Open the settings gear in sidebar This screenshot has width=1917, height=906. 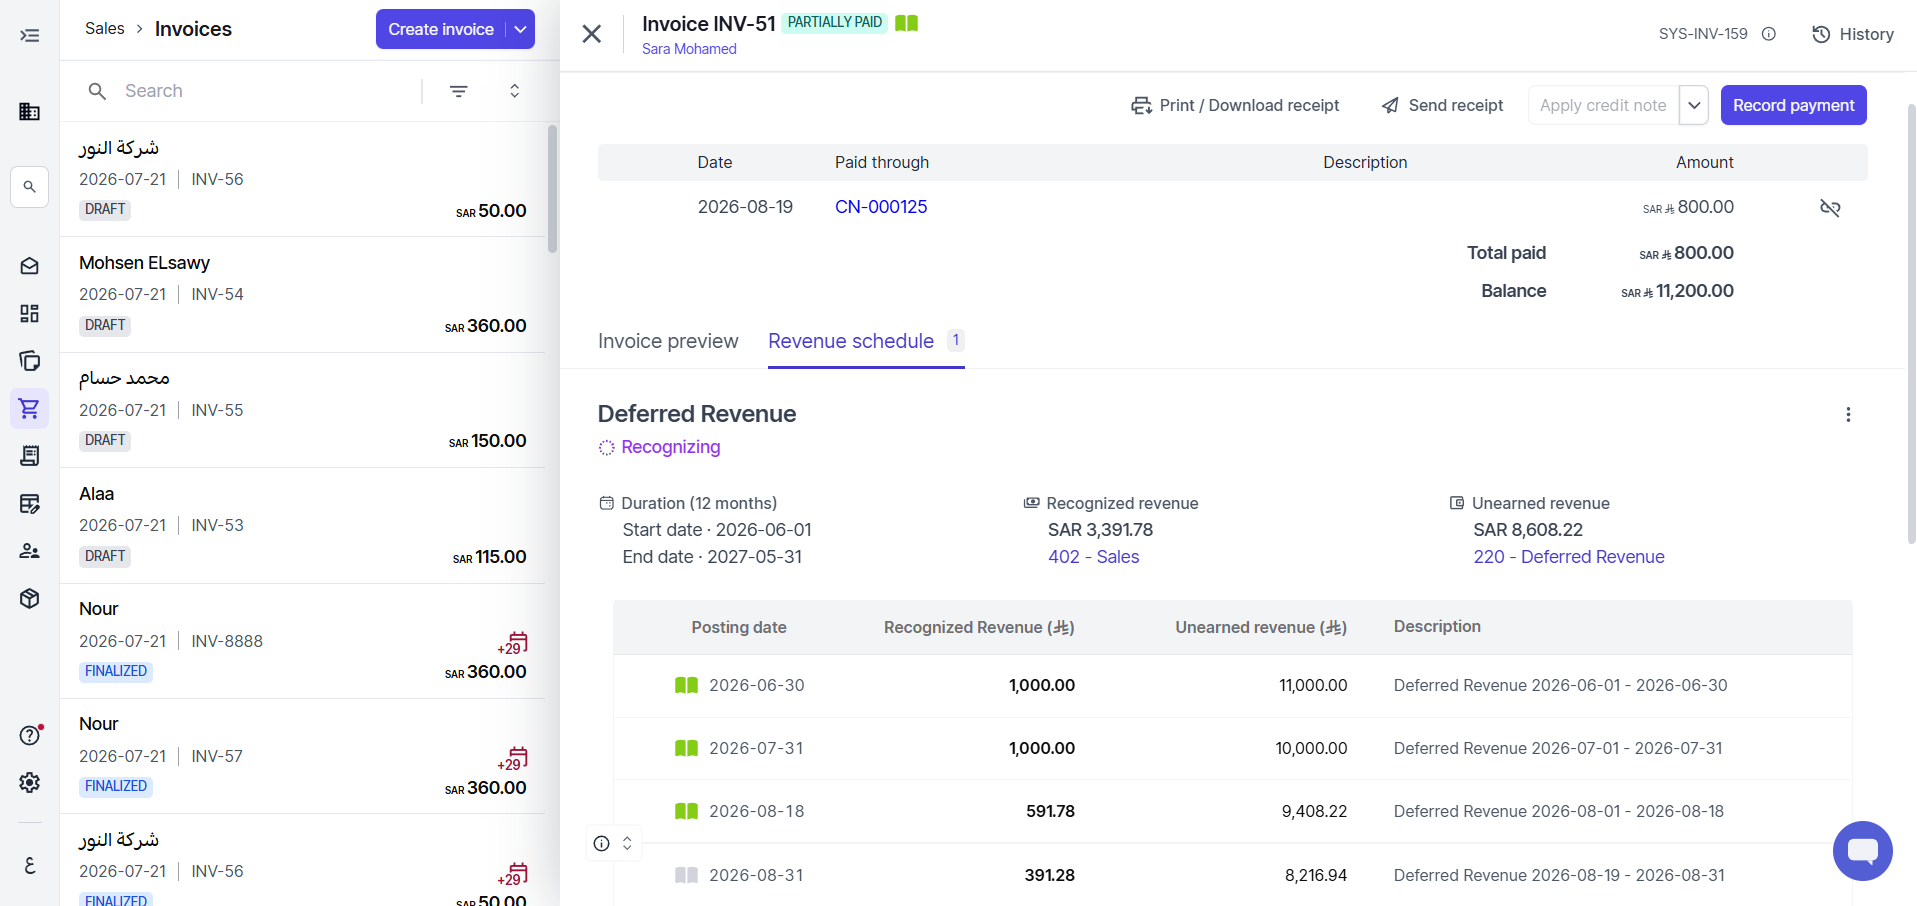30,782
